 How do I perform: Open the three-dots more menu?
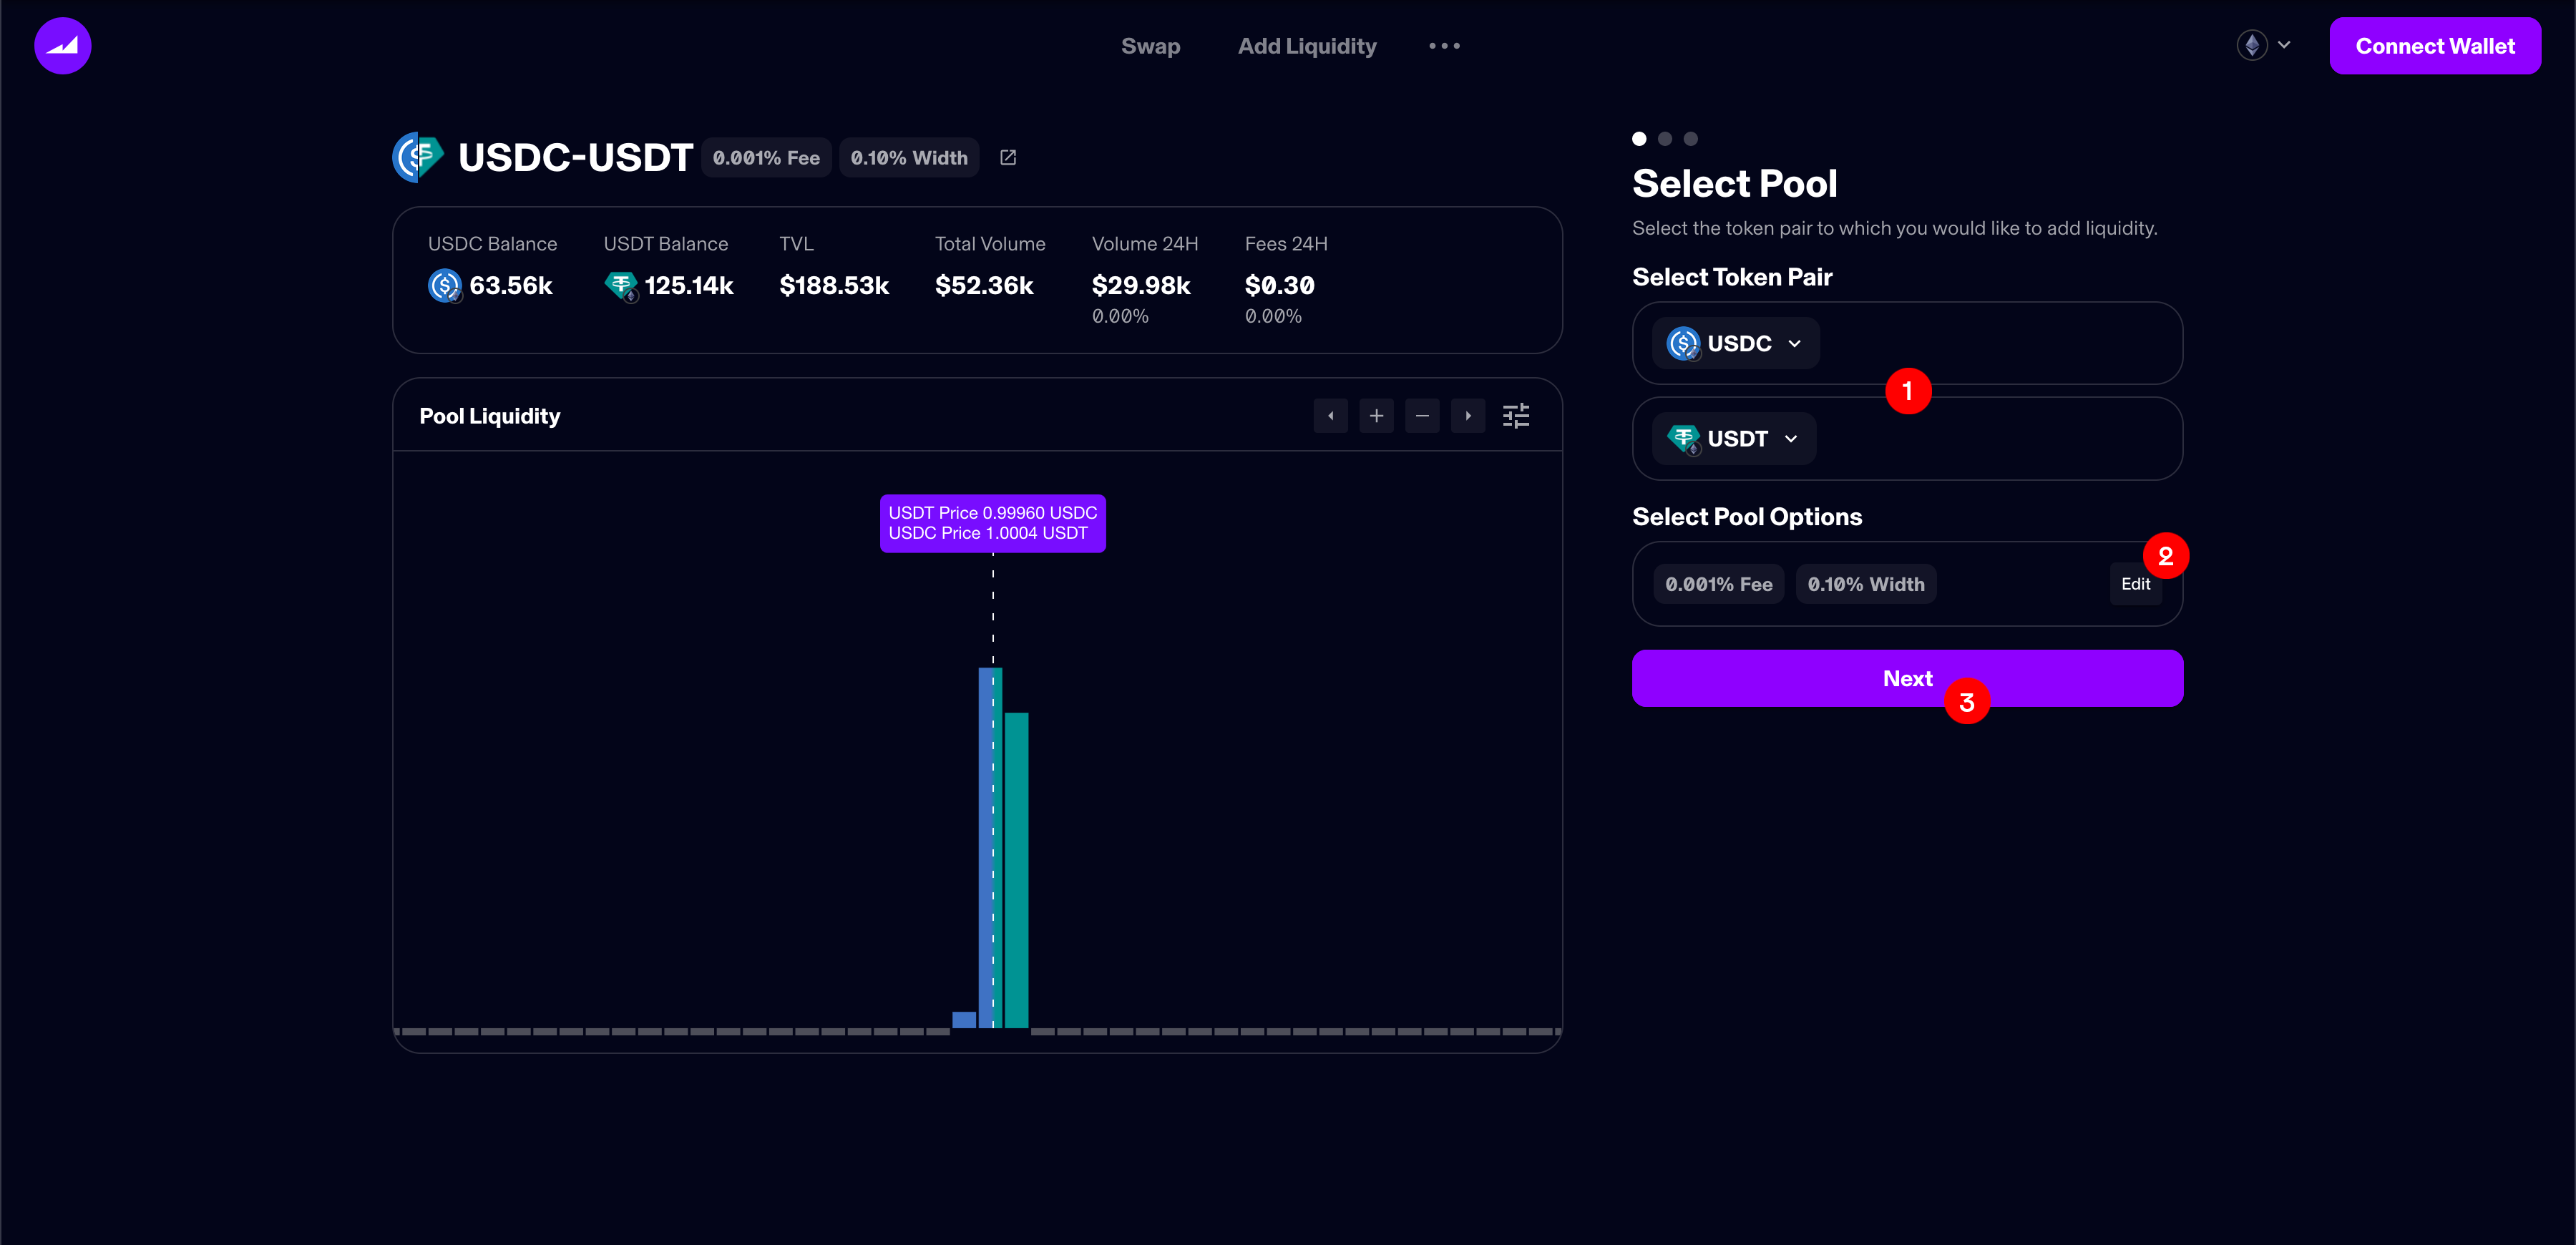1444,46
